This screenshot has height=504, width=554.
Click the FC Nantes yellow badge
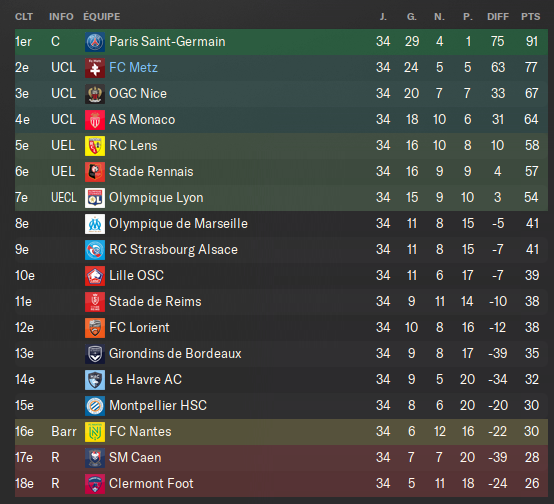(95, 432)
